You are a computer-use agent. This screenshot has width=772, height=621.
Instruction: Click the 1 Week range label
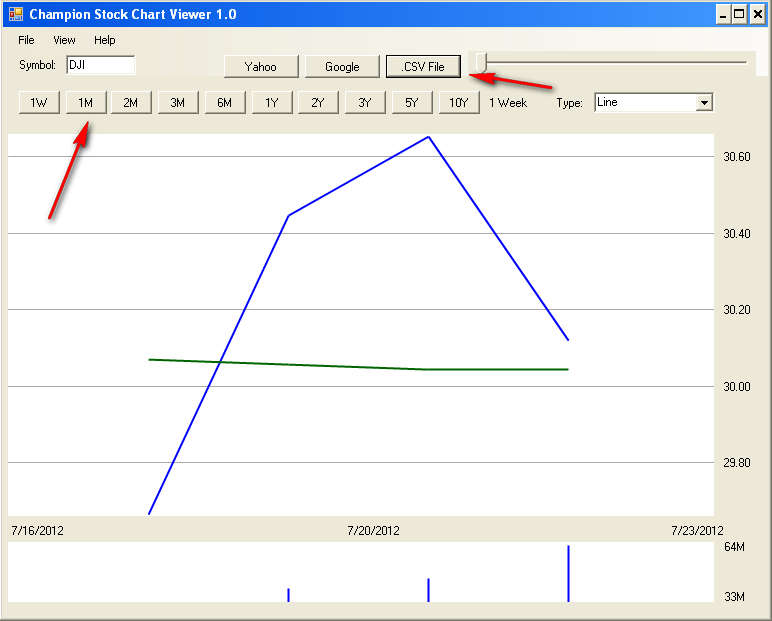508,102
